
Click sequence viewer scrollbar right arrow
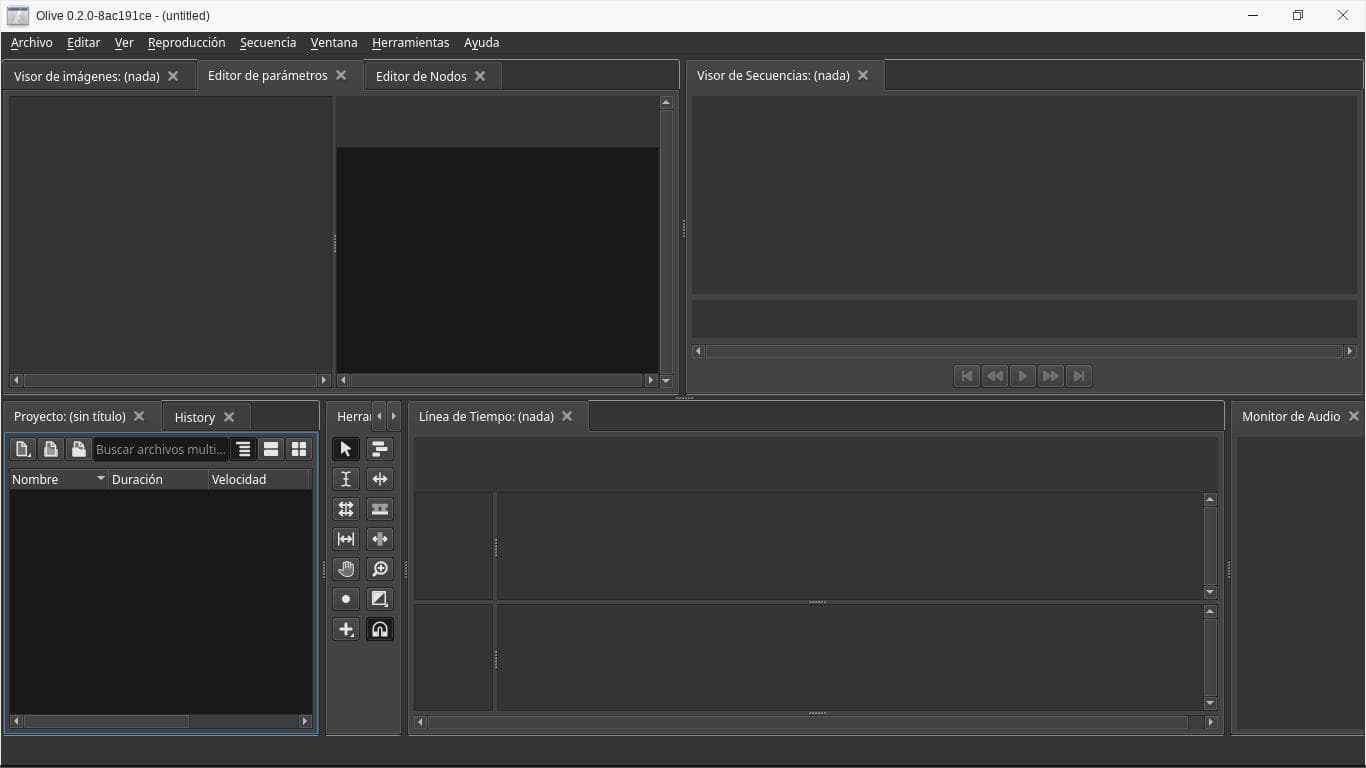pyautogui.click(x=1350, y=351)
